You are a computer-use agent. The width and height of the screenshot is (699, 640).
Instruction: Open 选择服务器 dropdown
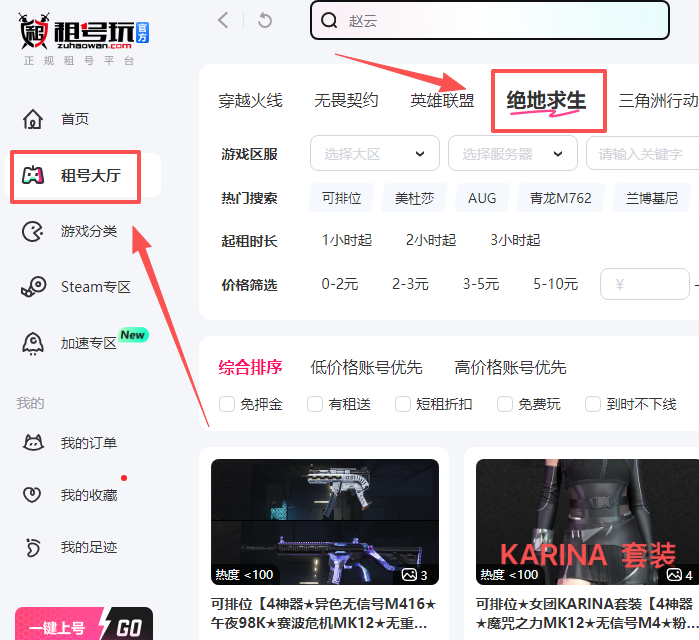pyautogui.click(x=513, y=153)
